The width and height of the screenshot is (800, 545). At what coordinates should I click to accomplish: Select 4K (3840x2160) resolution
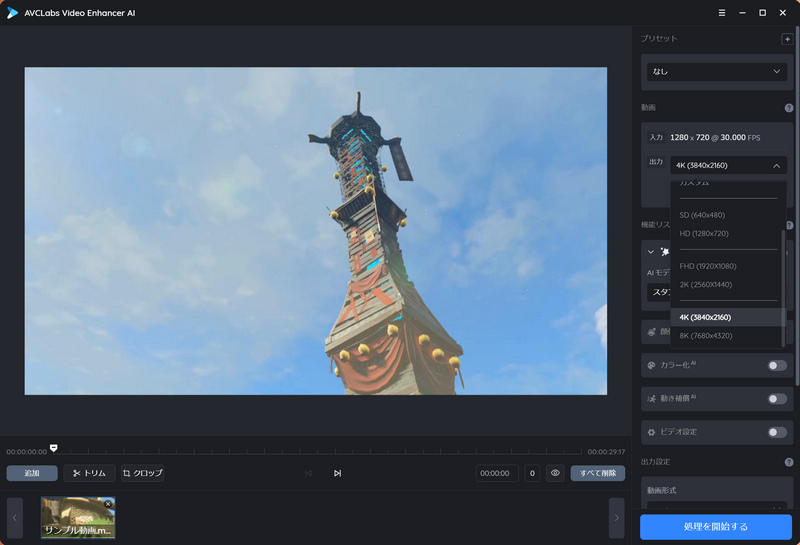pos(728,317)
